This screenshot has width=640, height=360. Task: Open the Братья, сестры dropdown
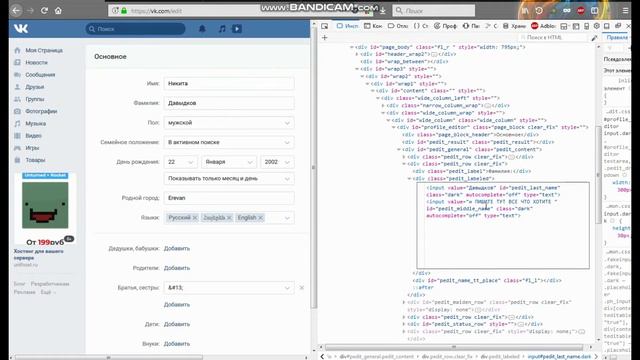229,288
